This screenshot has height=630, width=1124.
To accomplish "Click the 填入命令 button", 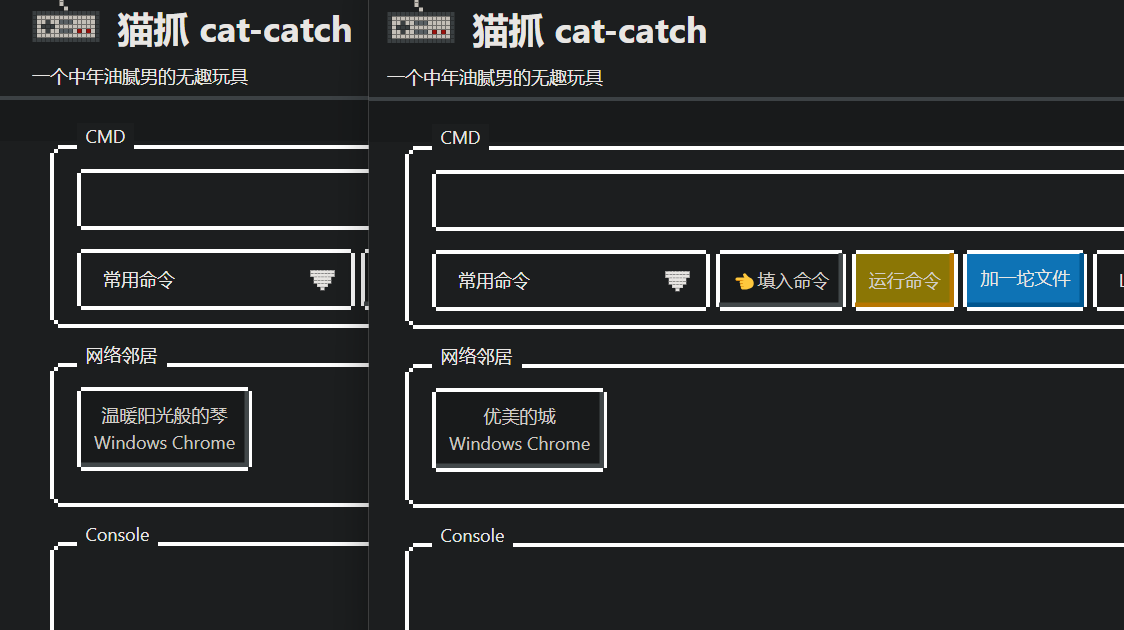I will coord(781,280).
